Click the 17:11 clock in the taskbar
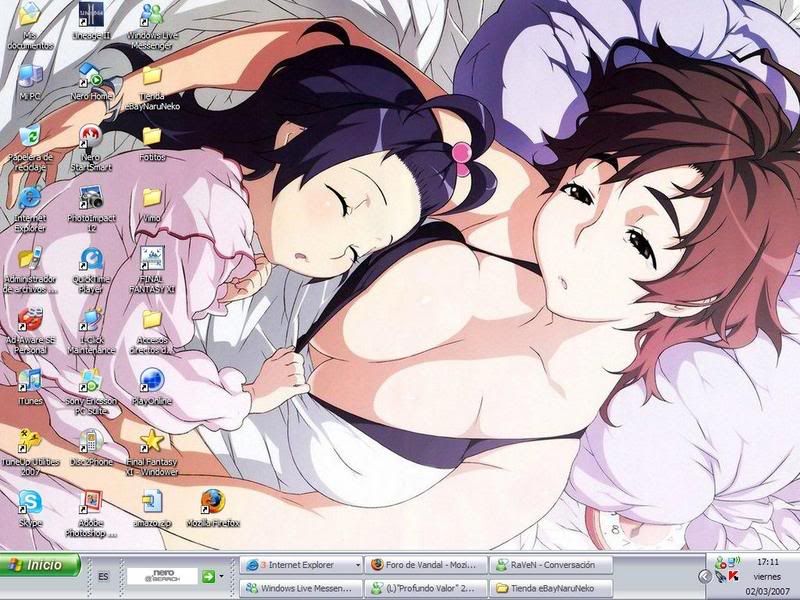This screenshot has width=800, height=600. (768, 562)
